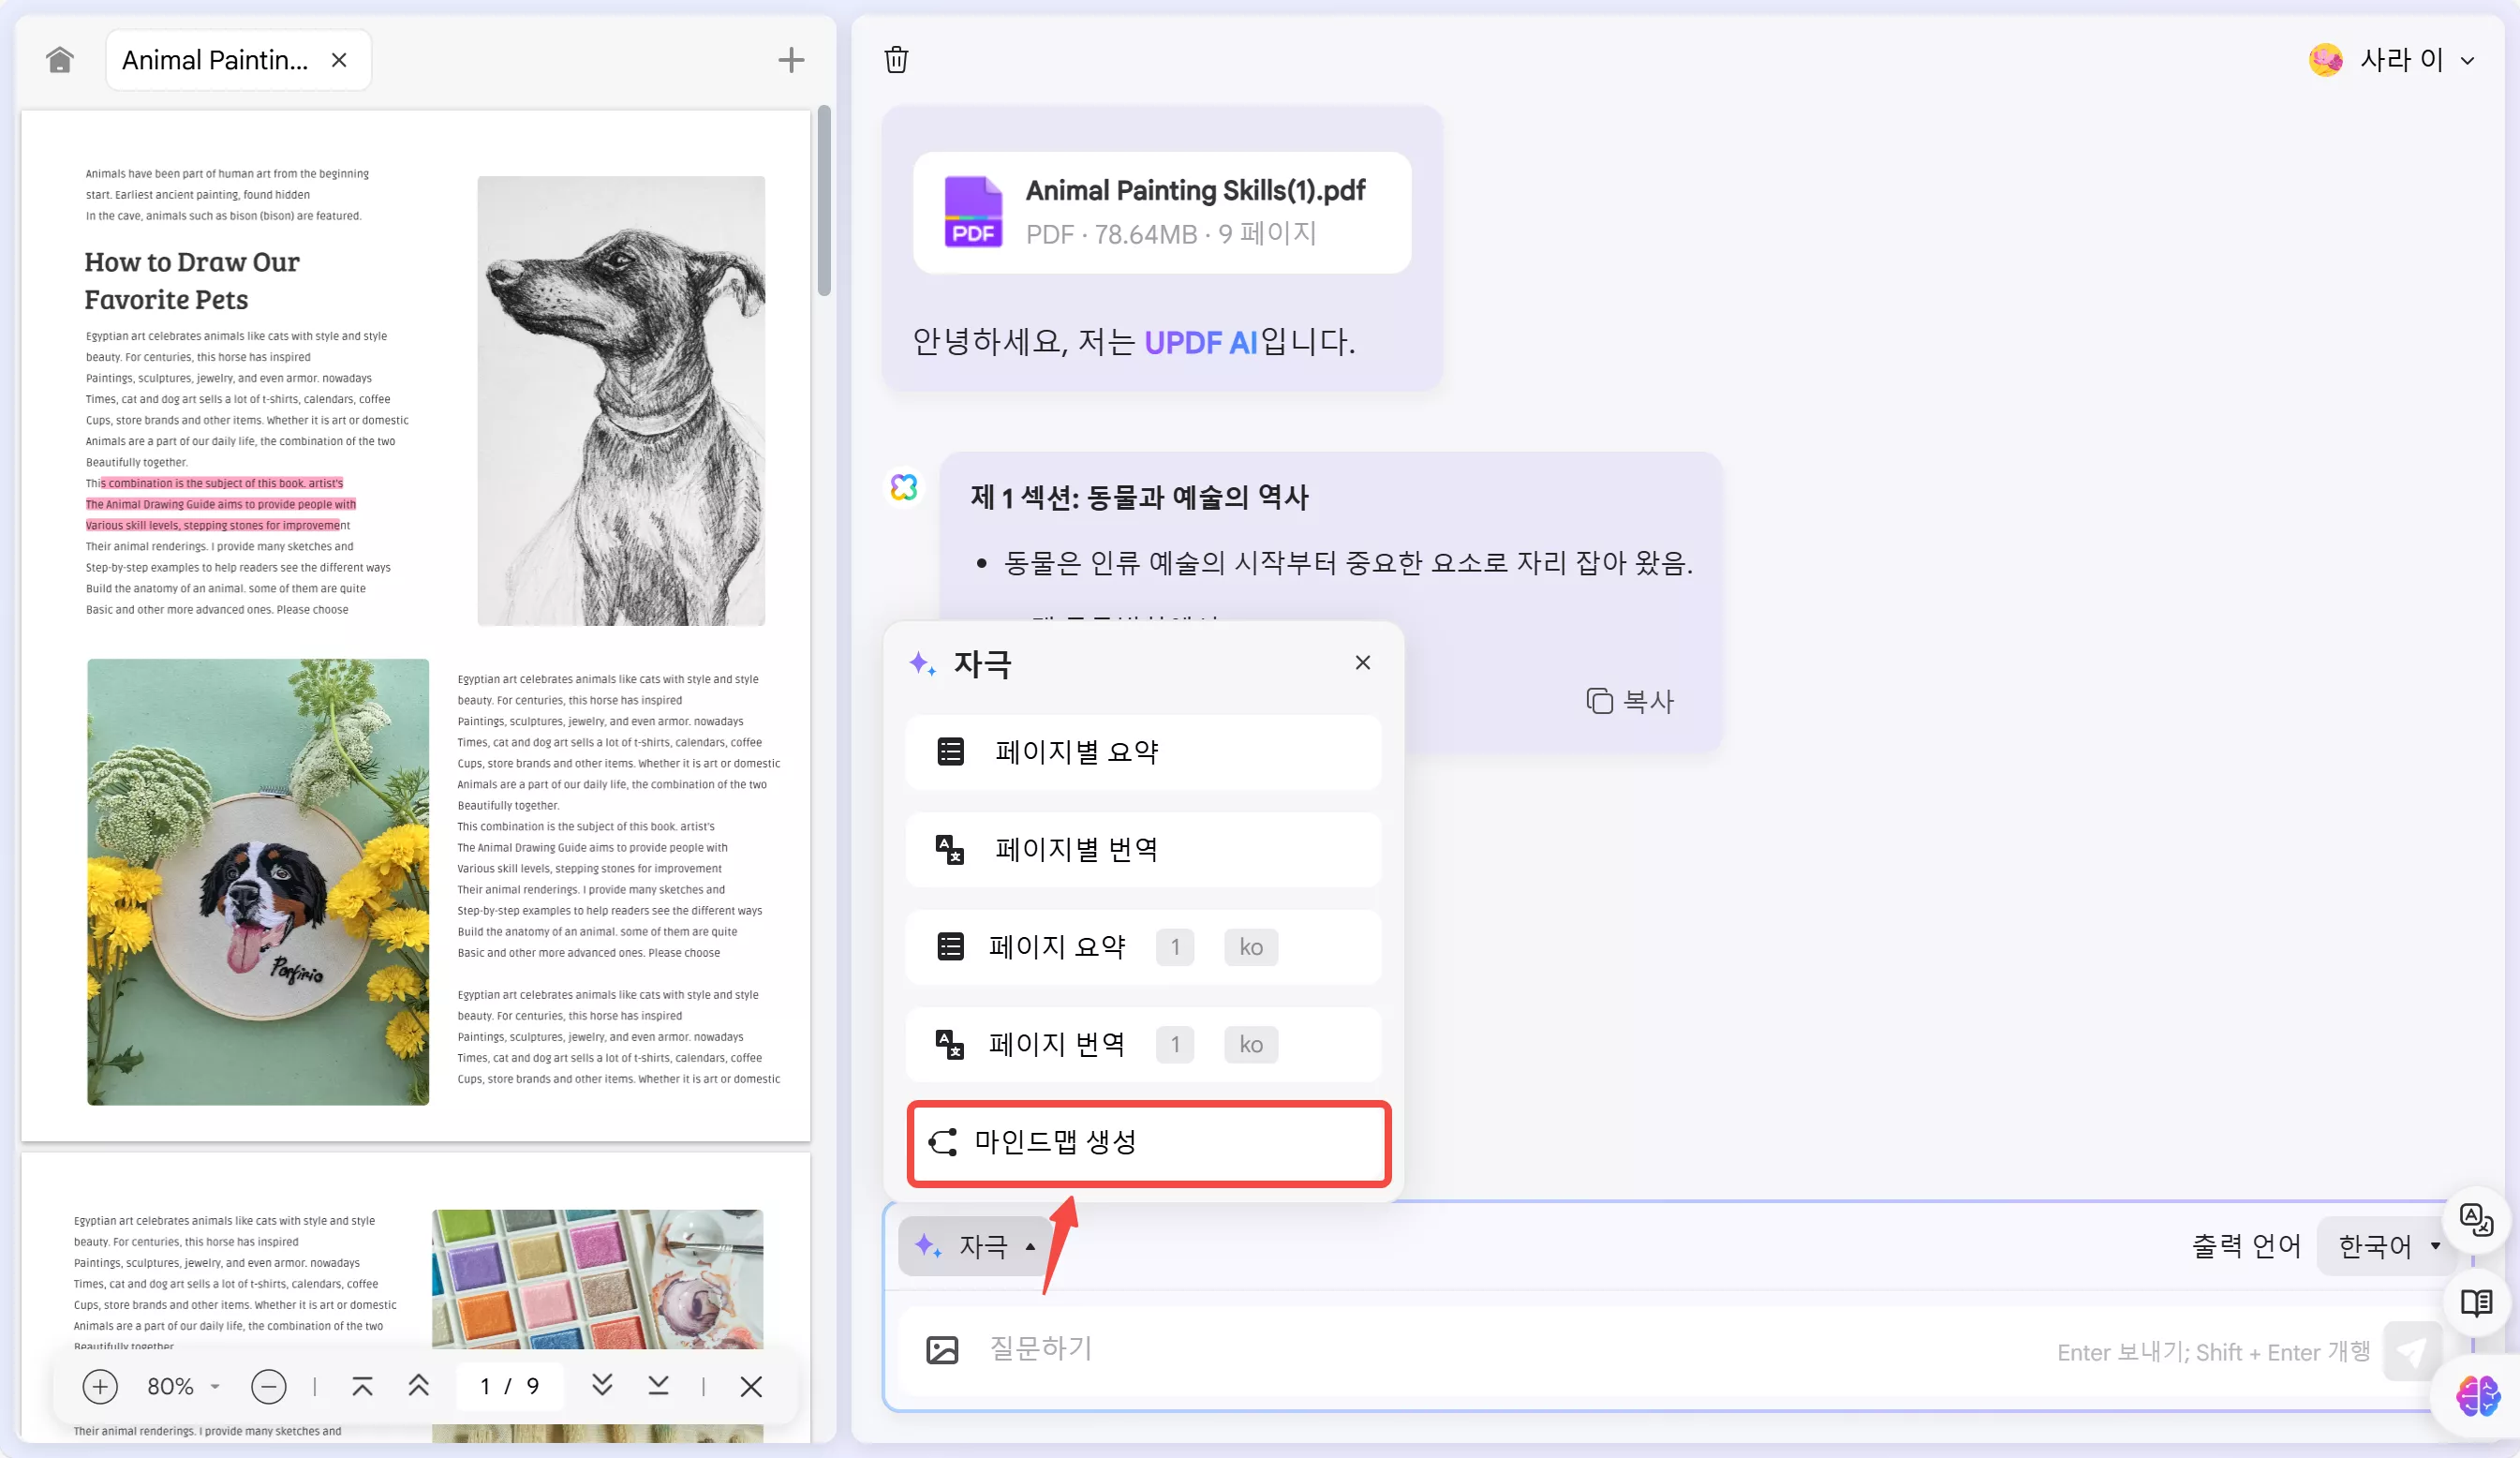Click the UPDF AI link text
The width and height of the screenshot is (2520, 1458).
coord(1200,342)
